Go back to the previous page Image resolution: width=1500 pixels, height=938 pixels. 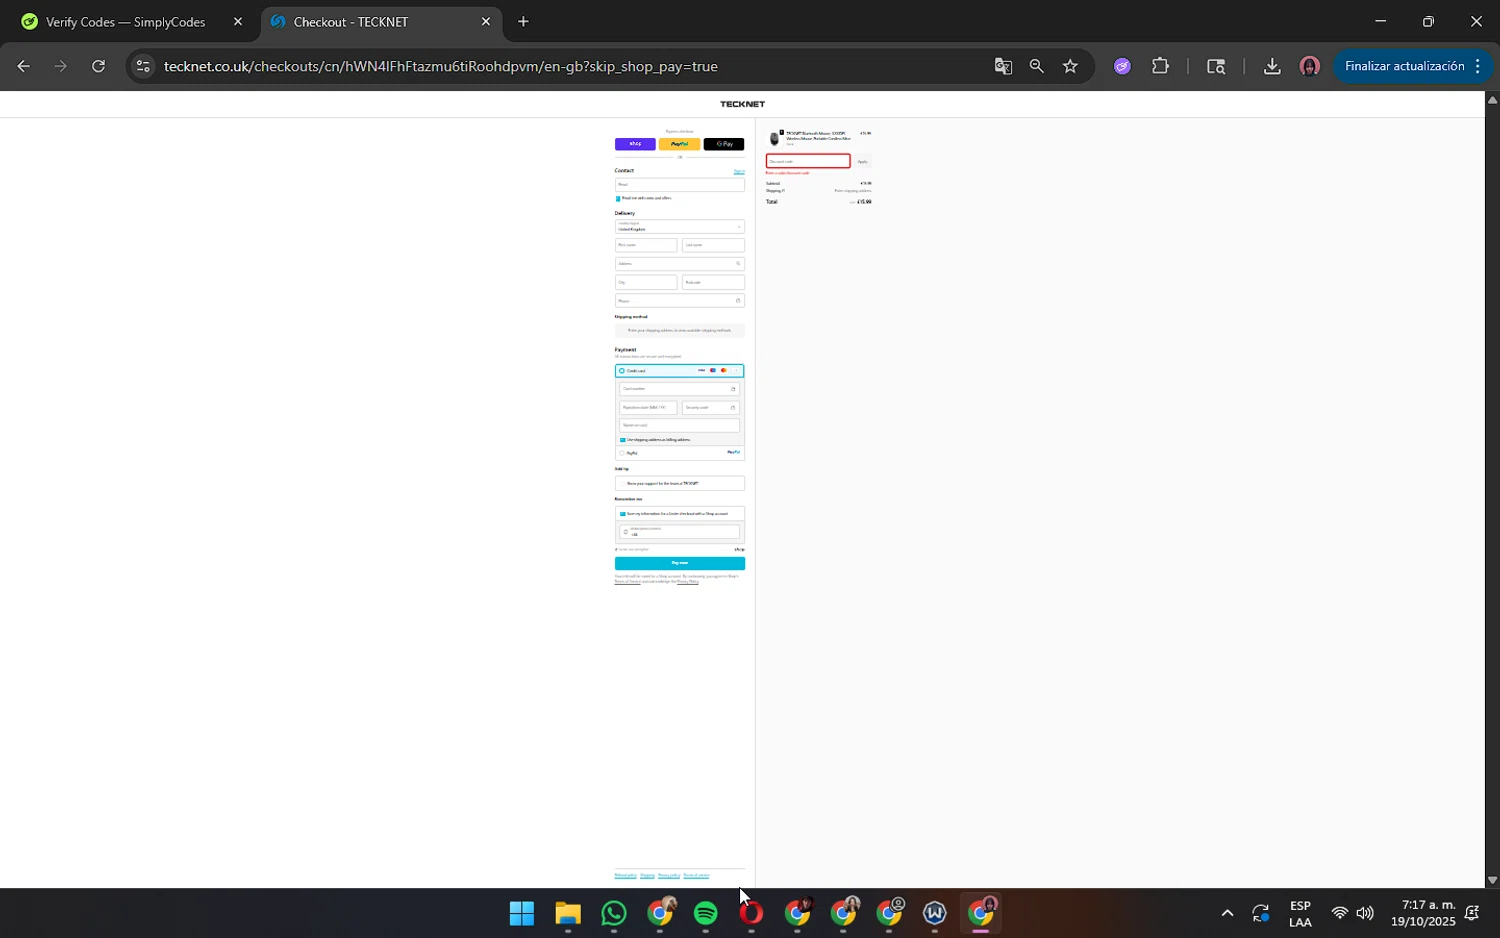(23, 66)
